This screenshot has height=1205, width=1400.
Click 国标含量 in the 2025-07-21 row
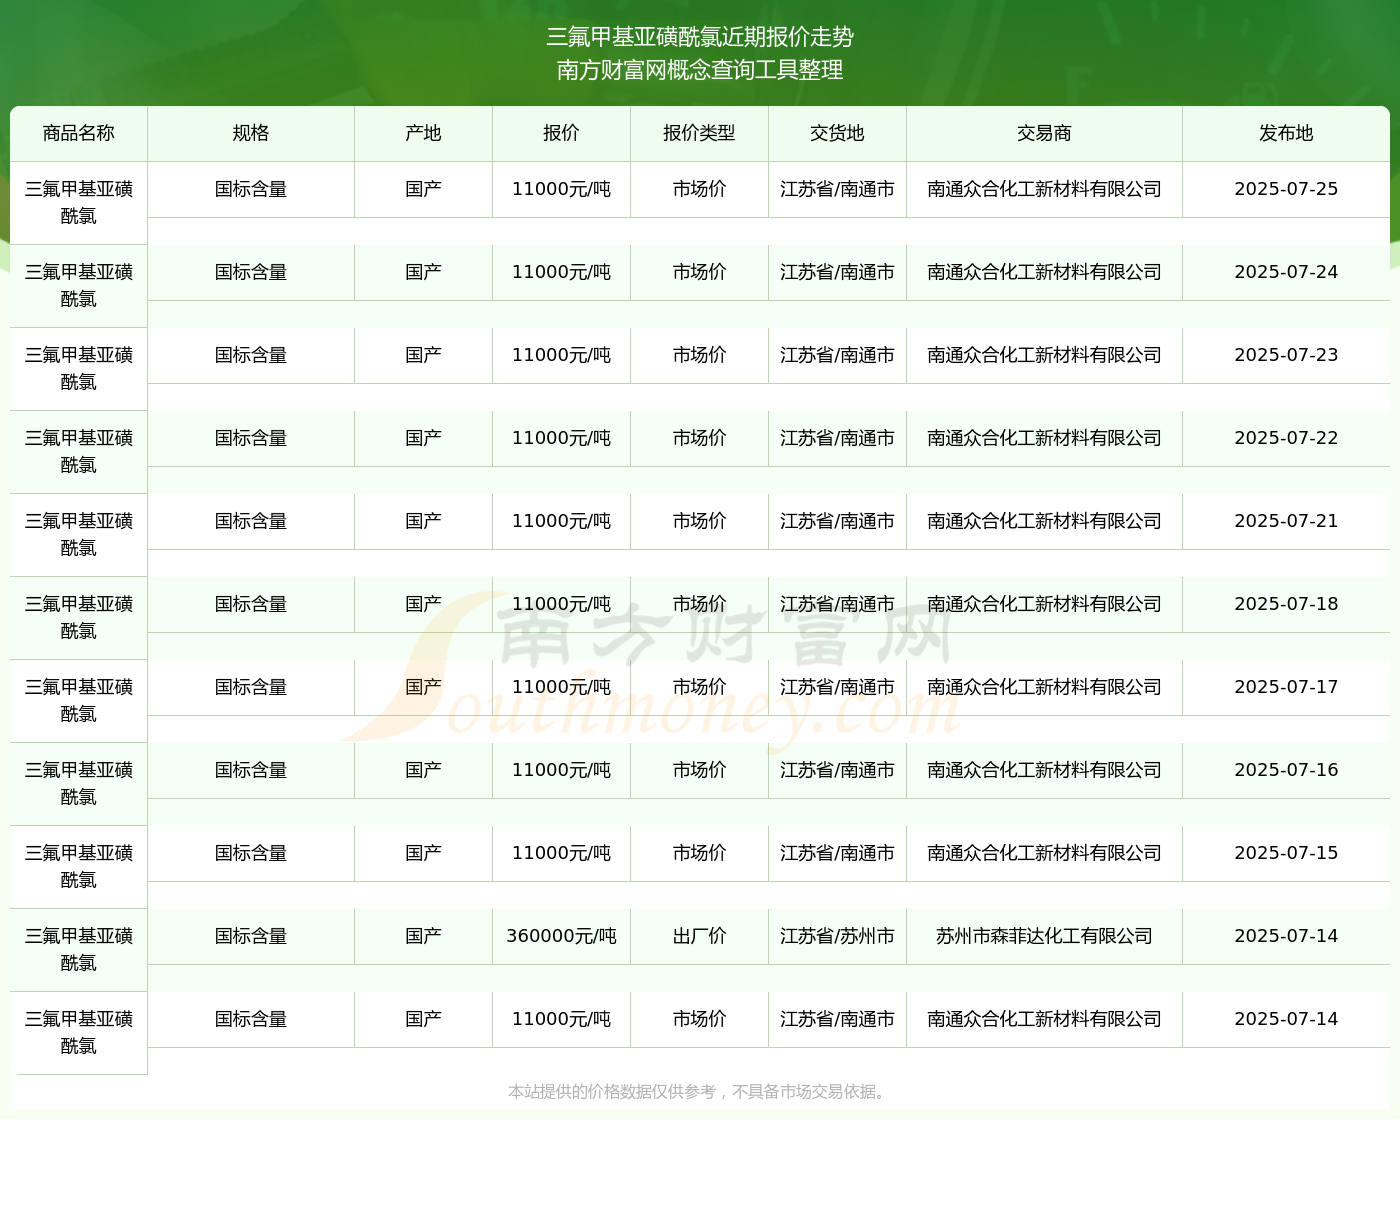coord(251,521)
